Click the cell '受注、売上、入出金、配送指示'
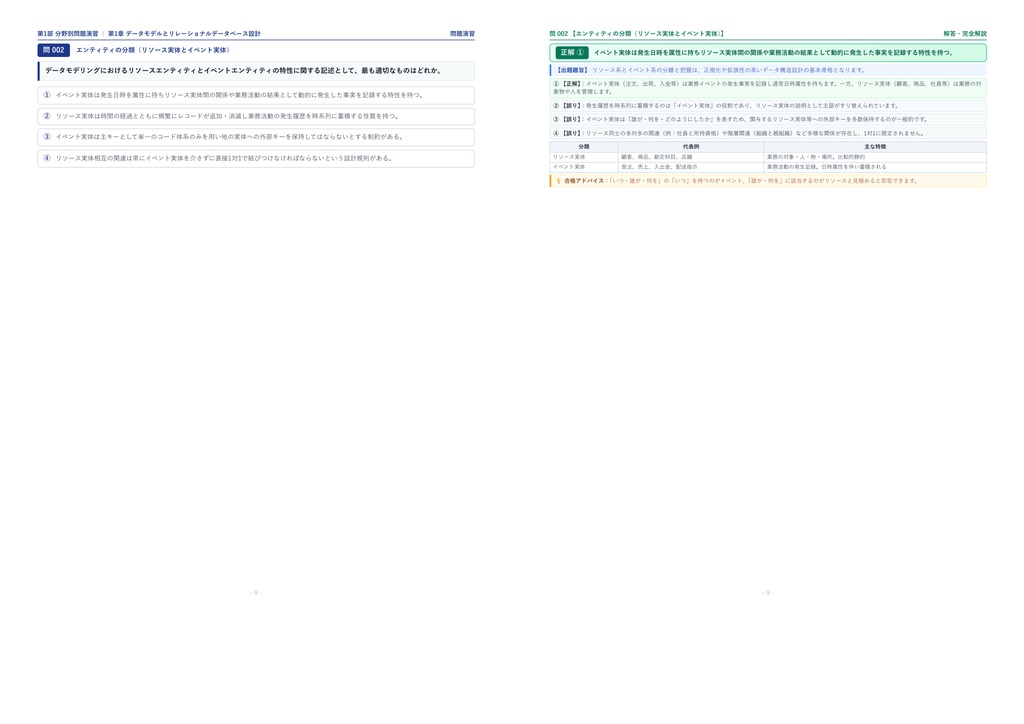1024x724 pixels. 691,167
